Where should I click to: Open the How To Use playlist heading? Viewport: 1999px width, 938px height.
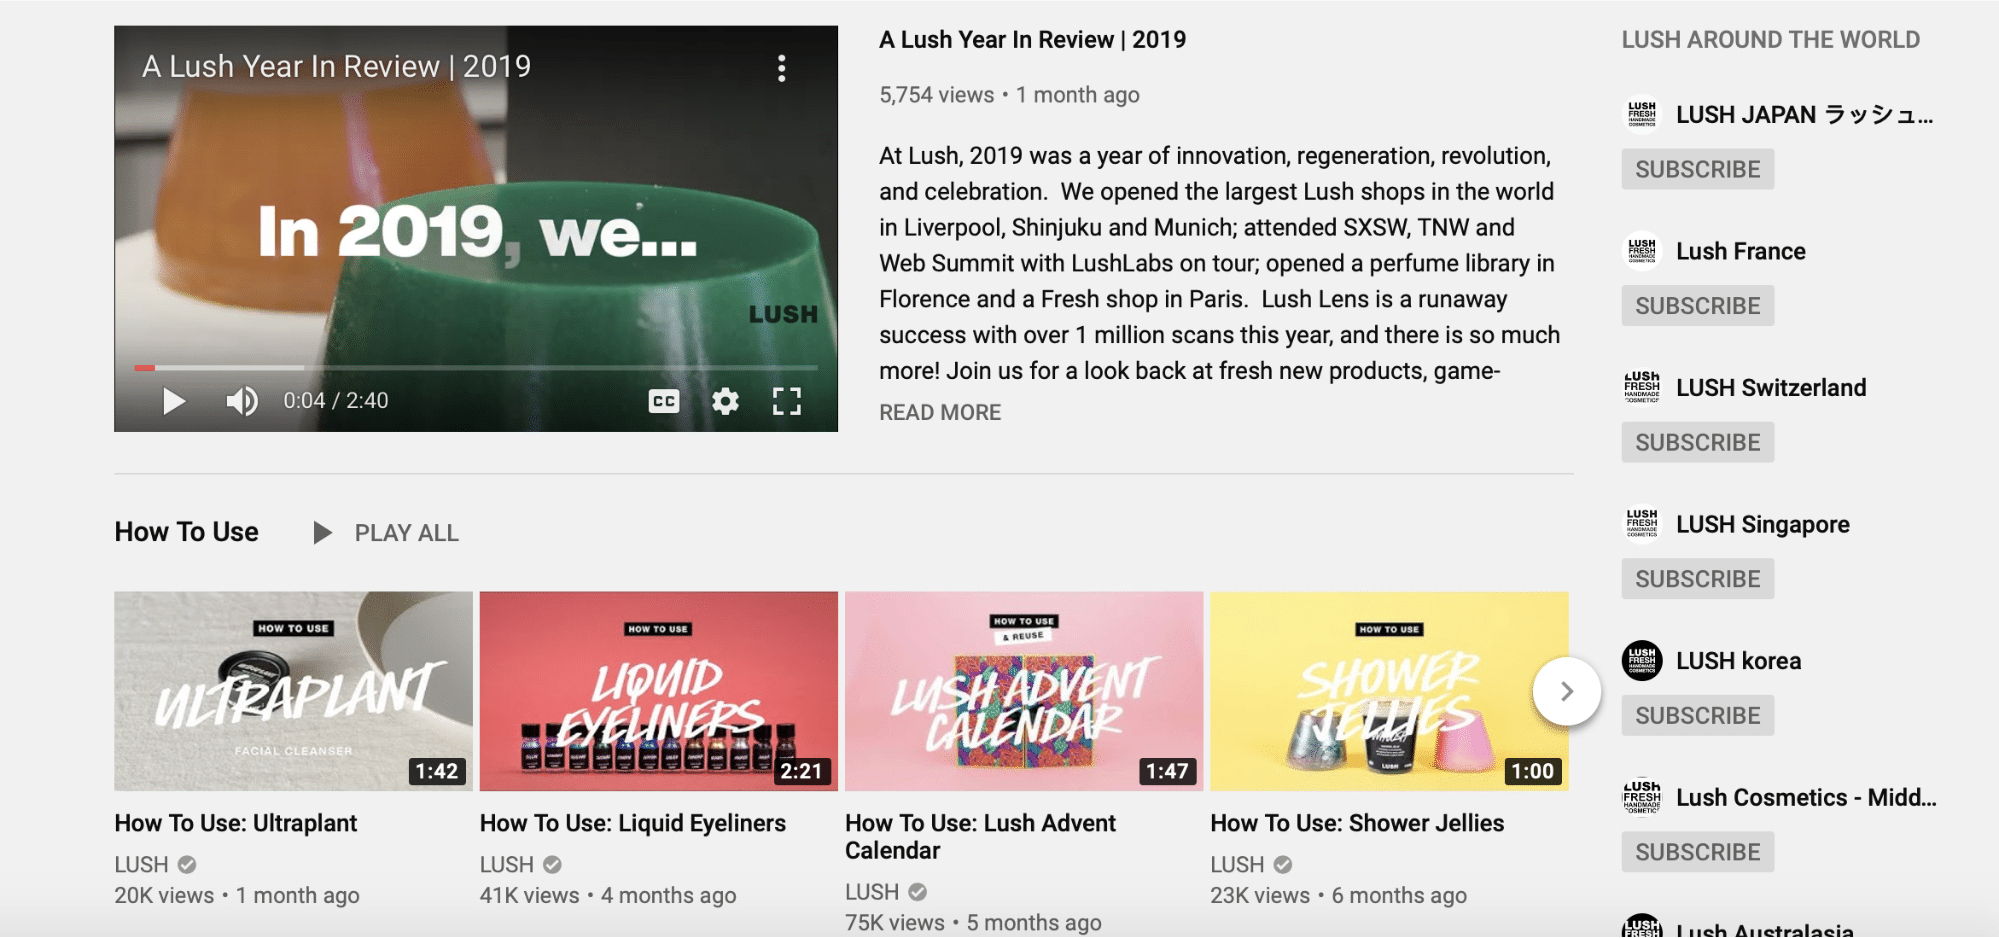[x=186, y=532]
